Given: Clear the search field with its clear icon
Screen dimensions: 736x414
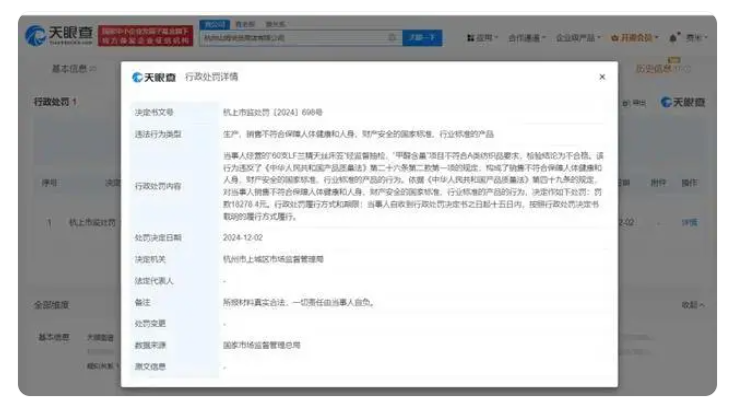Looking at the screenshot, I should point(392,38).
